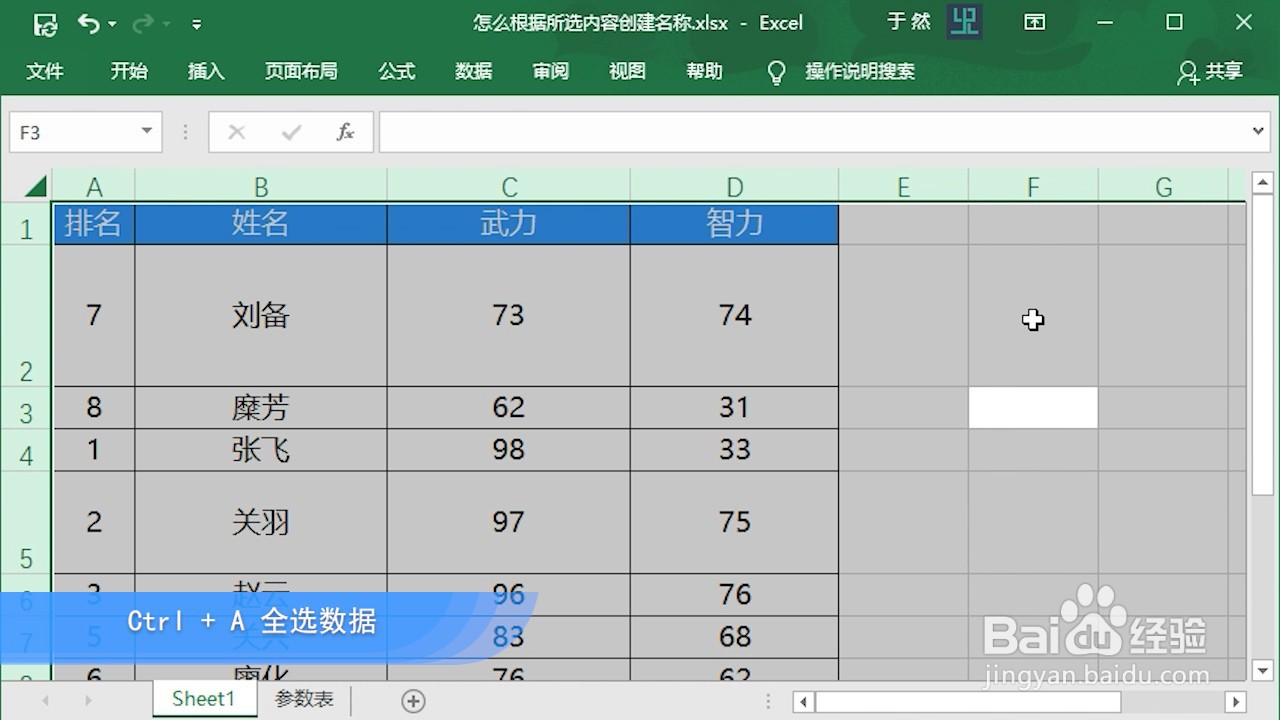Click the Insert Function fx icon
This screenshot has height=720, width=1280.
pyautogui.click(x=345, y=131)
